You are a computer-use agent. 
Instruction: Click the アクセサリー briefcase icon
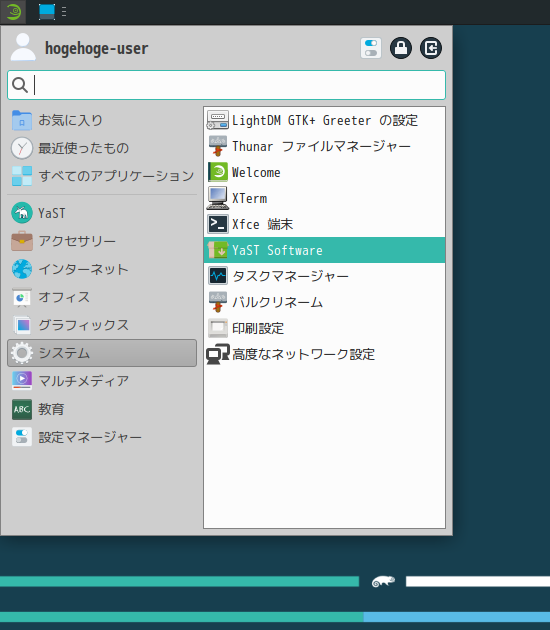tap(22, 241)
